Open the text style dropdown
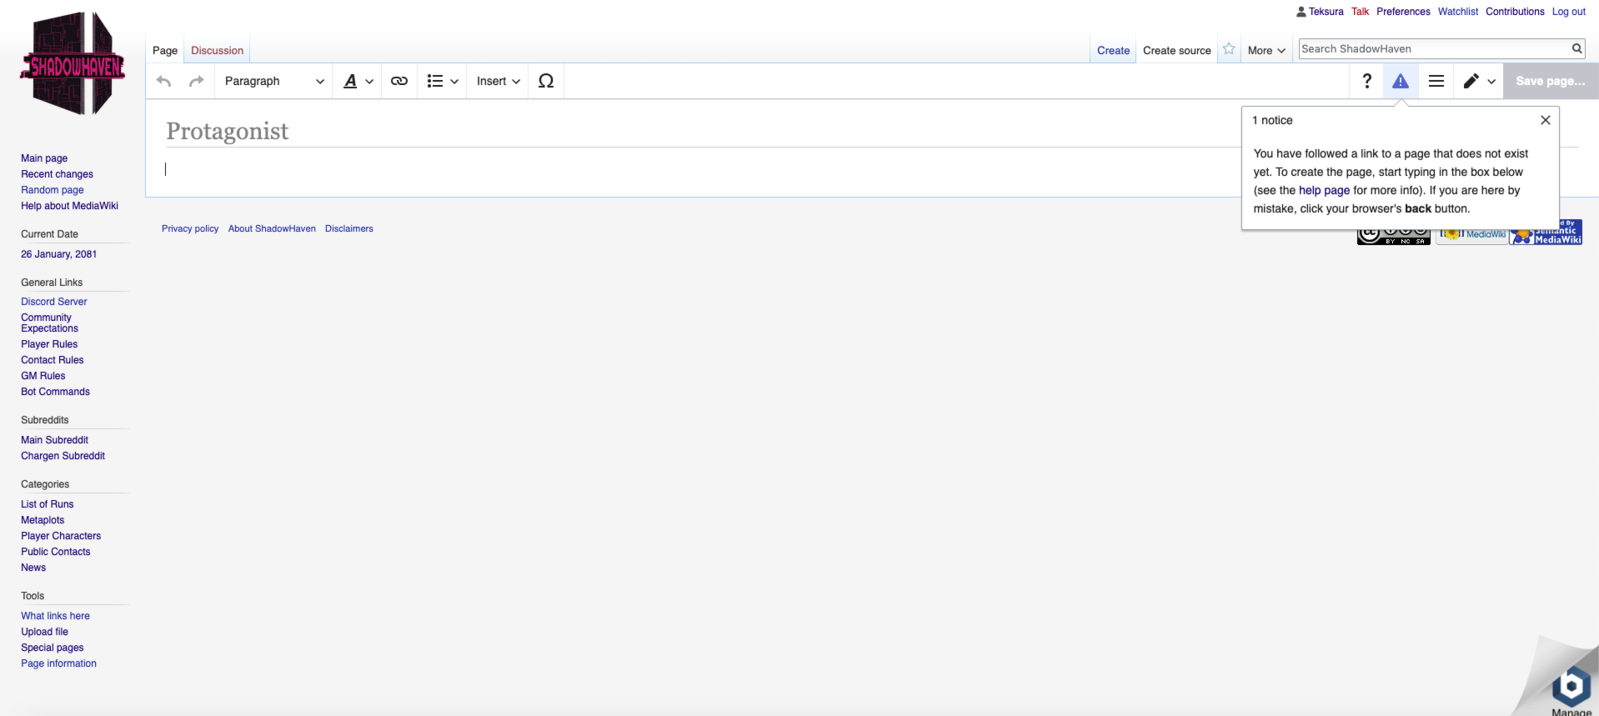The width and height of the screenshot is (1599, 716). [x=358, y=81]
